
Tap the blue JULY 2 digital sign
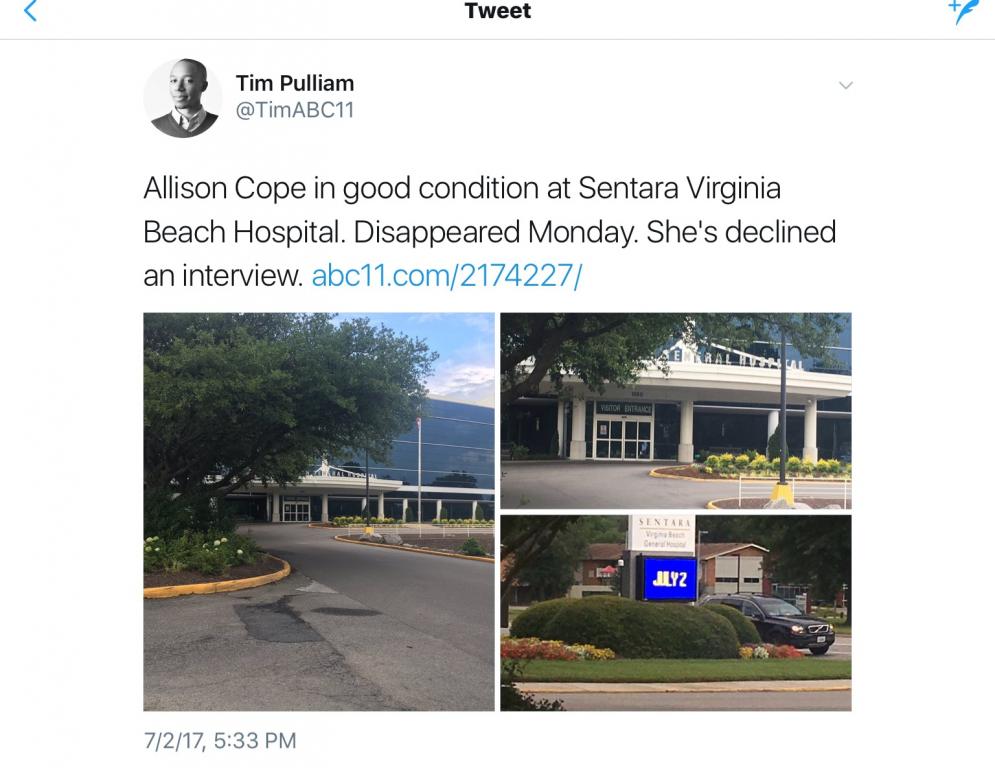click(x=669, y=578)
